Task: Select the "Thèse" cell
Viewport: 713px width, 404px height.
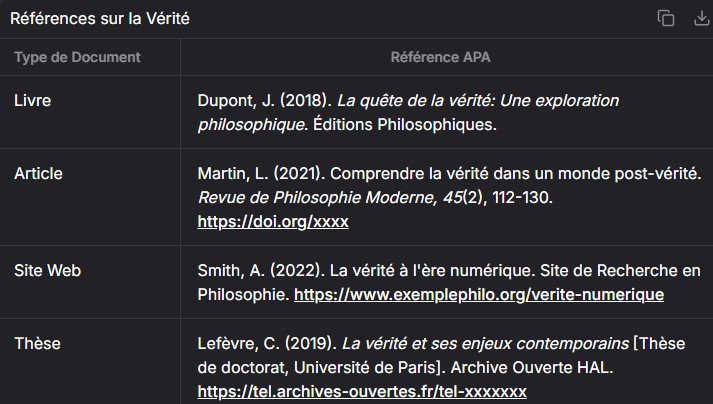Action: (37, 343)
